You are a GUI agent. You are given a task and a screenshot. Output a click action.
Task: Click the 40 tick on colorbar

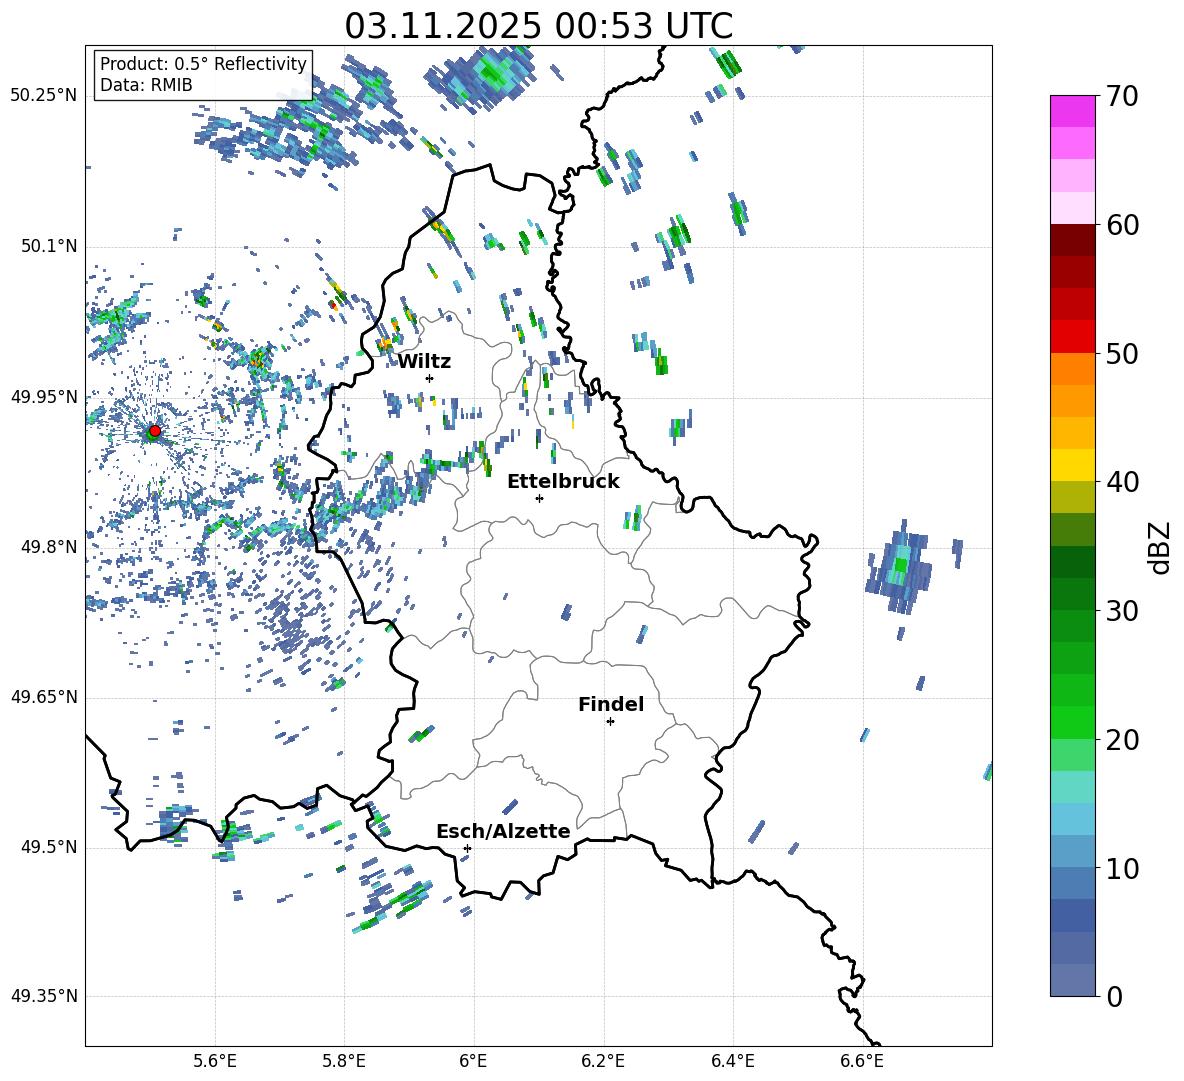point(1122,482)
